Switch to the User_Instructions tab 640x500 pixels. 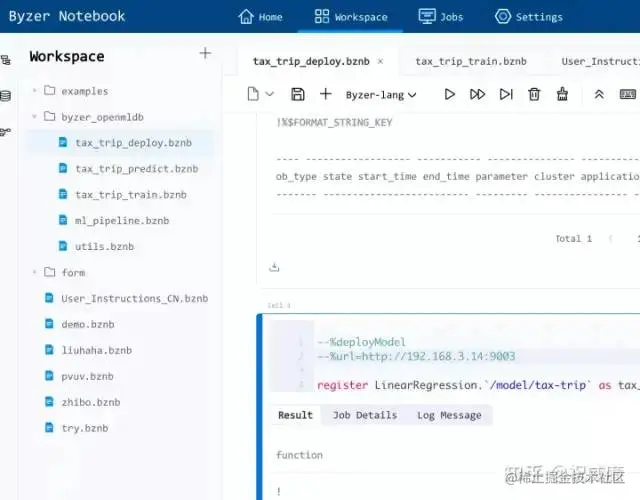pos(600,61)
